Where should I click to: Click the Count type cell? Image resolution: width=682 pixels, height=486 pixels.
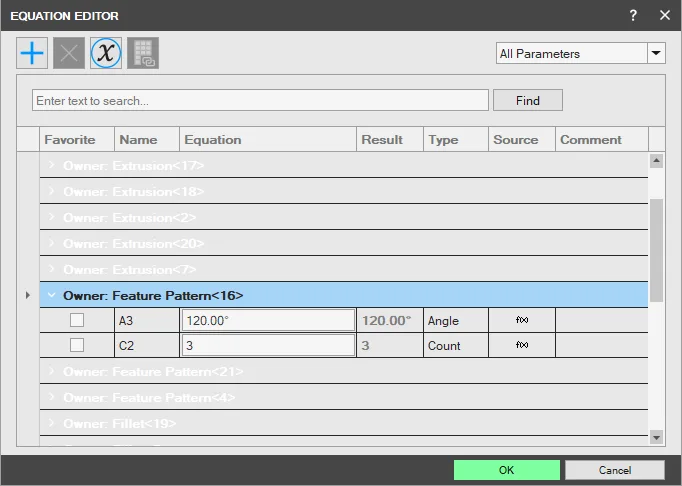pos(456,345)
